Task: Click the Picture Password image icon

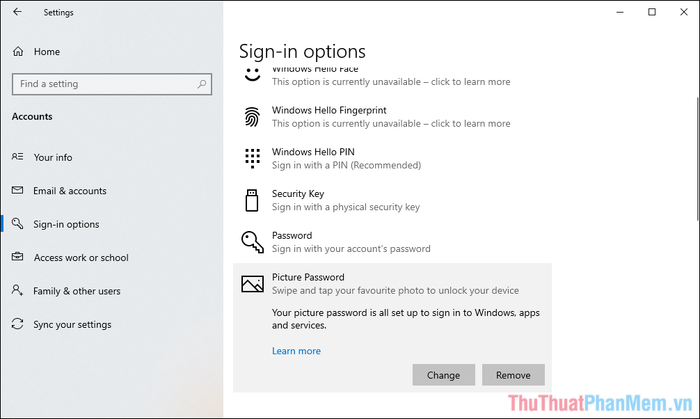Action: click(x=252, y=284)
